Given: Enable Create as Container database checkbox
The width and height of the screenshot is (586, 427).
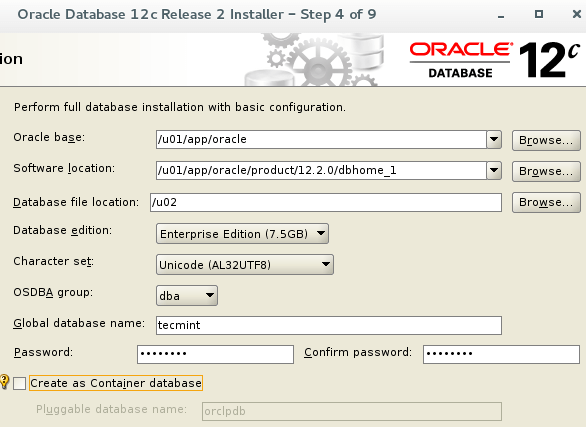Looking at the screenshot, I should coord(19,383).
